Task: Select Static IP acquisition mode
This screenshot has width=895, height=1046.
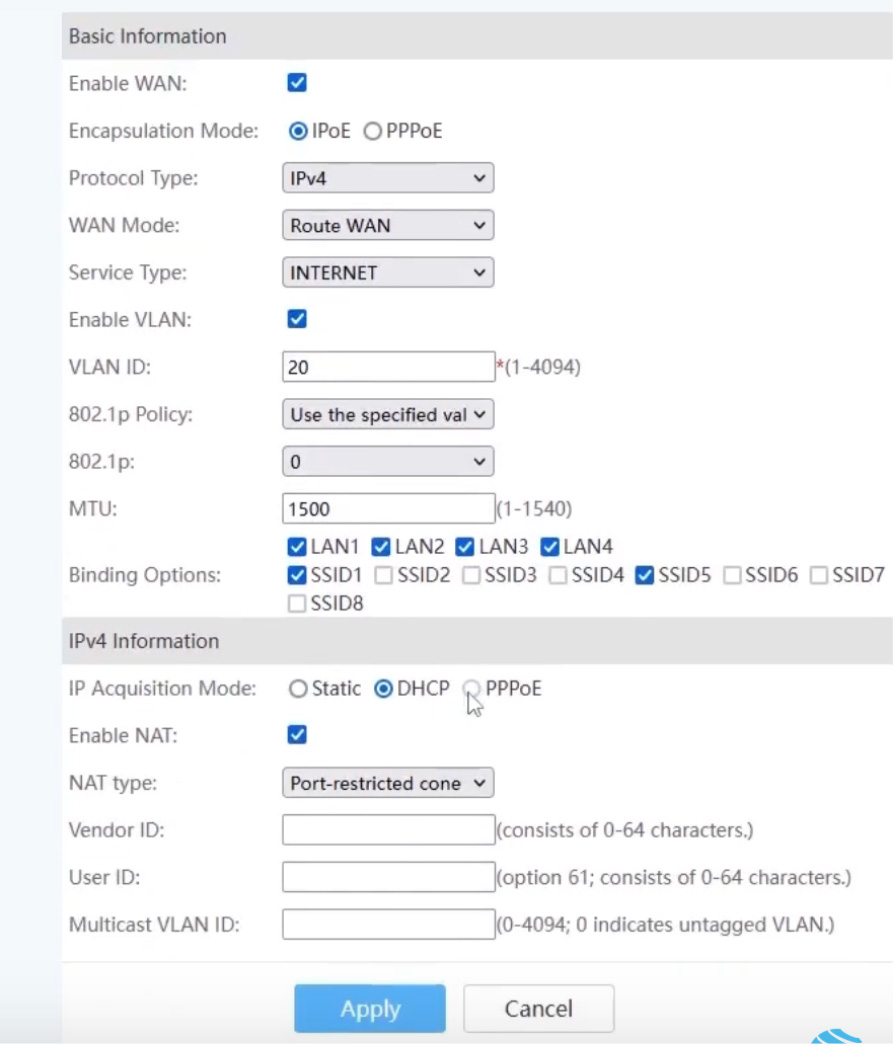Action: point(297,688)
